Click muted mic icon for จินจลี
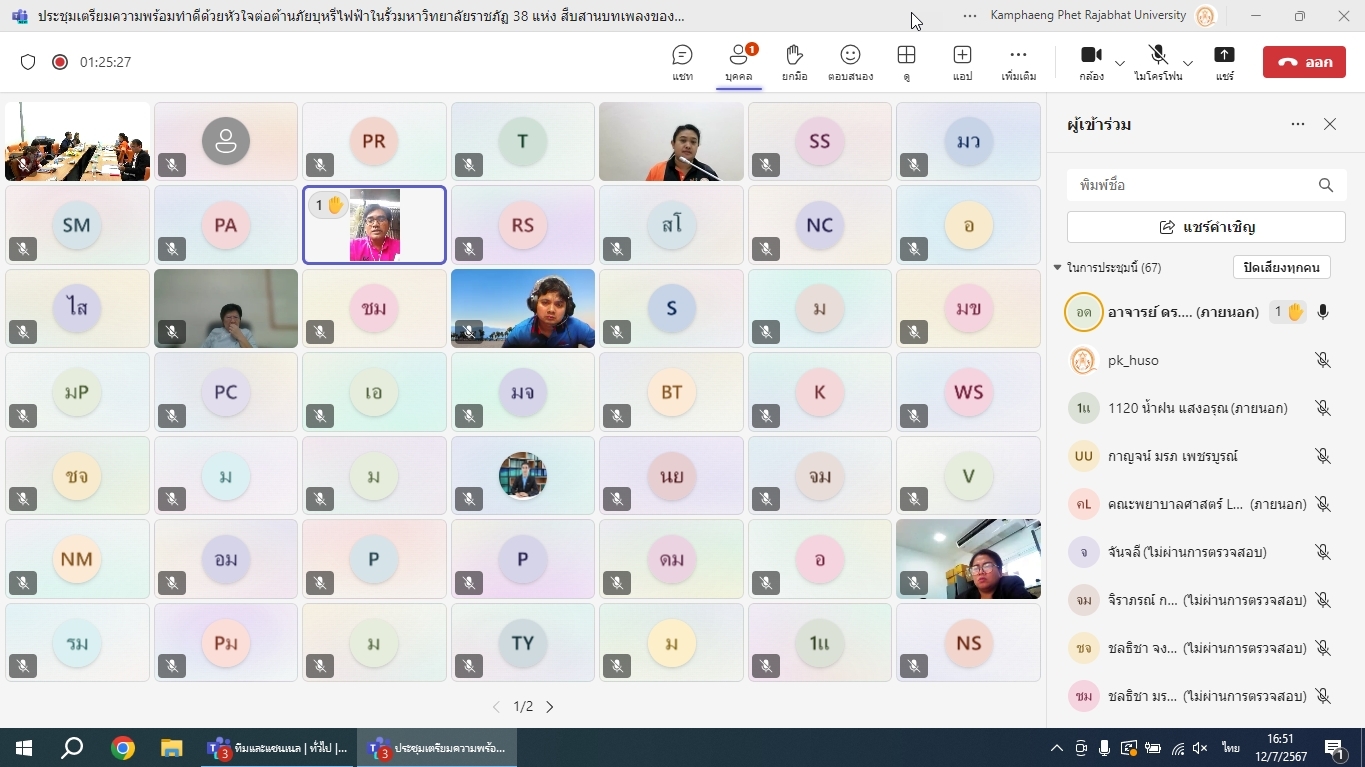 point(1323,552)
